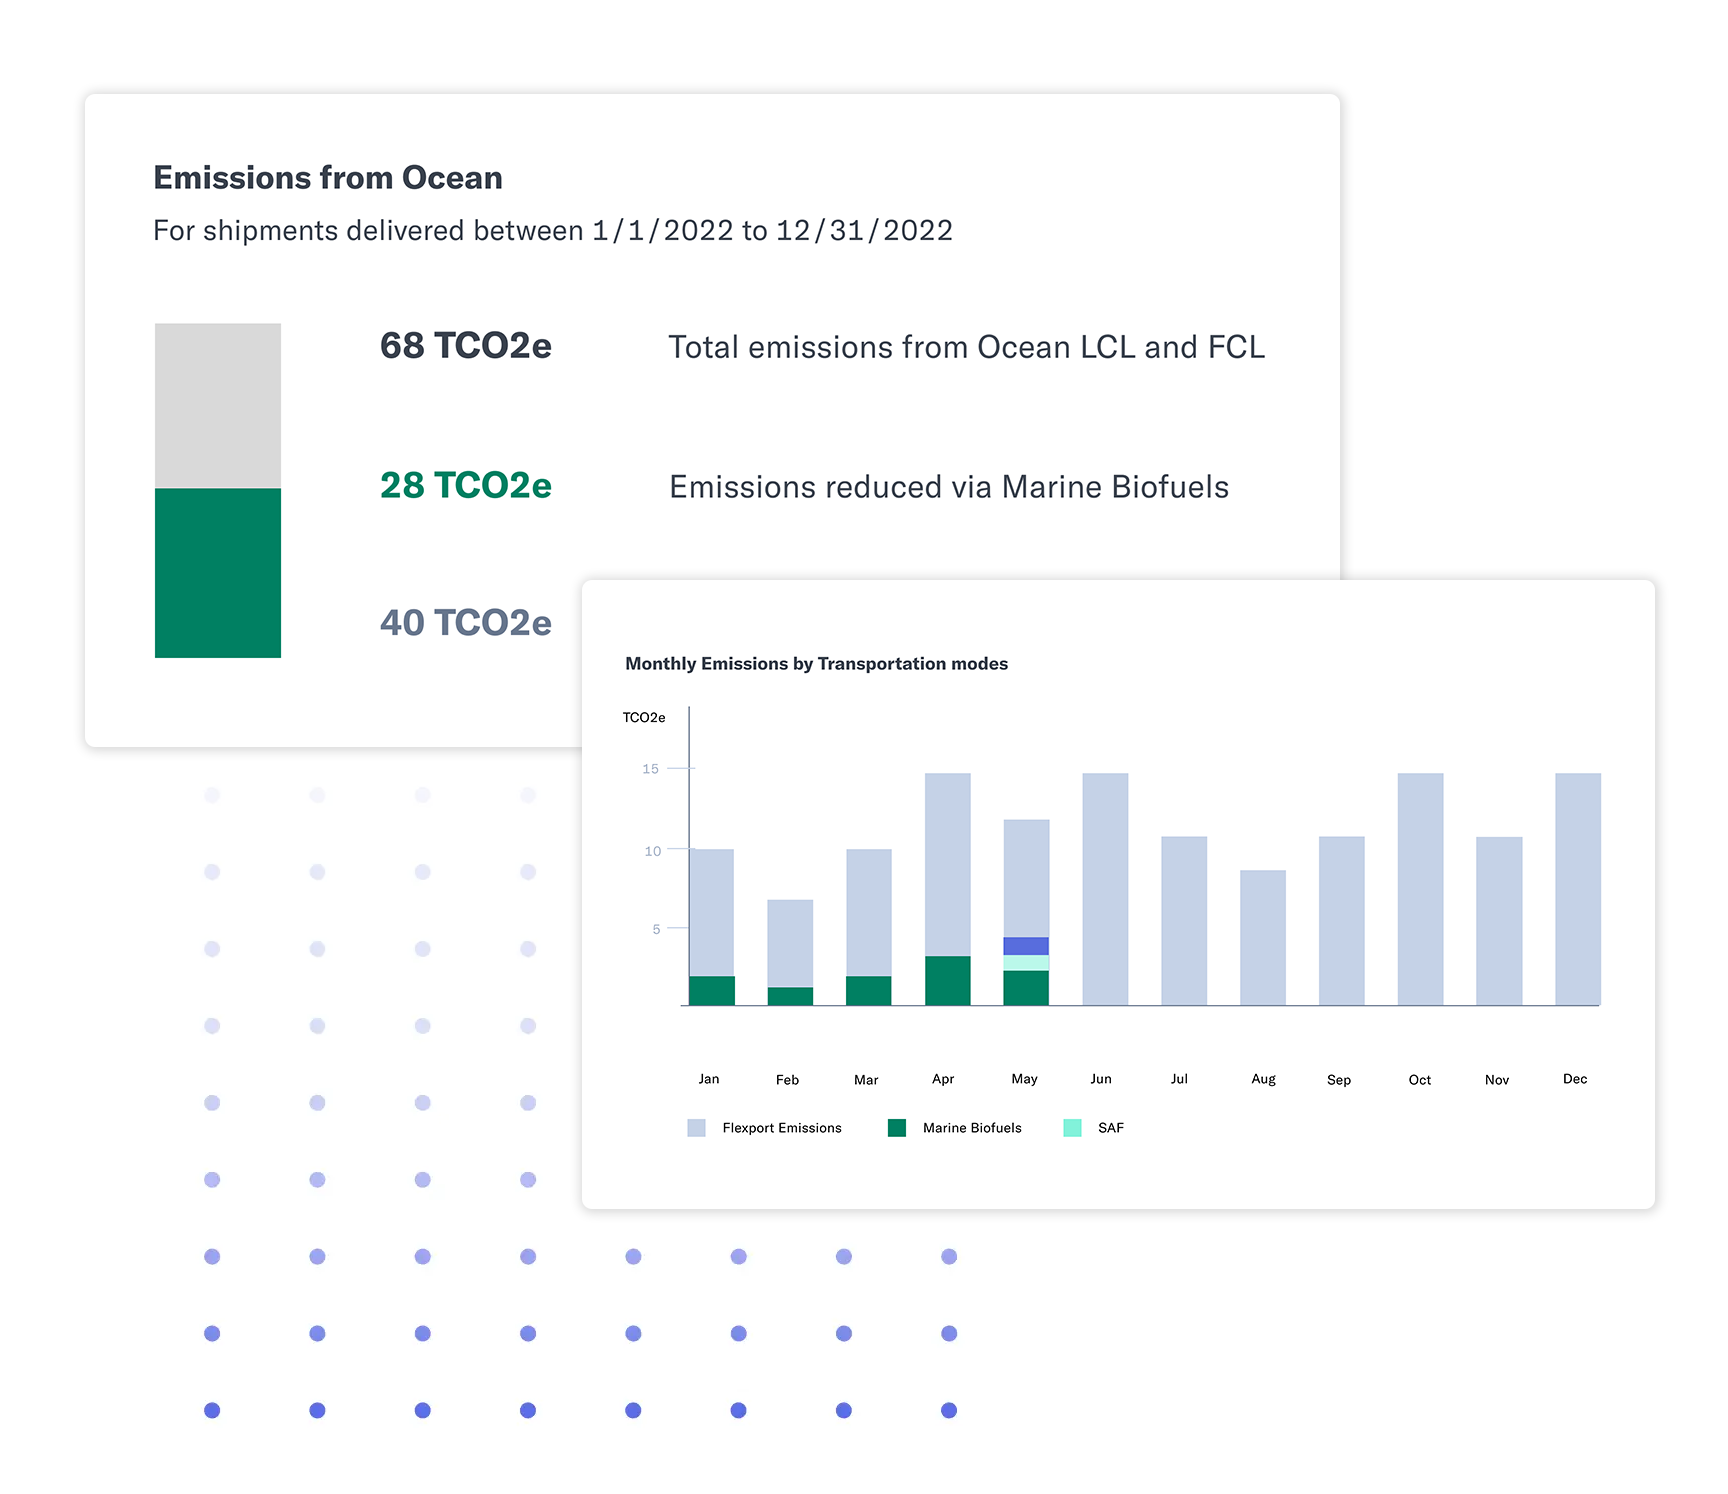
Task: Click the Monthly Emissions by Transportation modes heading
Action: pyautogui.click(x=816, y=663)
